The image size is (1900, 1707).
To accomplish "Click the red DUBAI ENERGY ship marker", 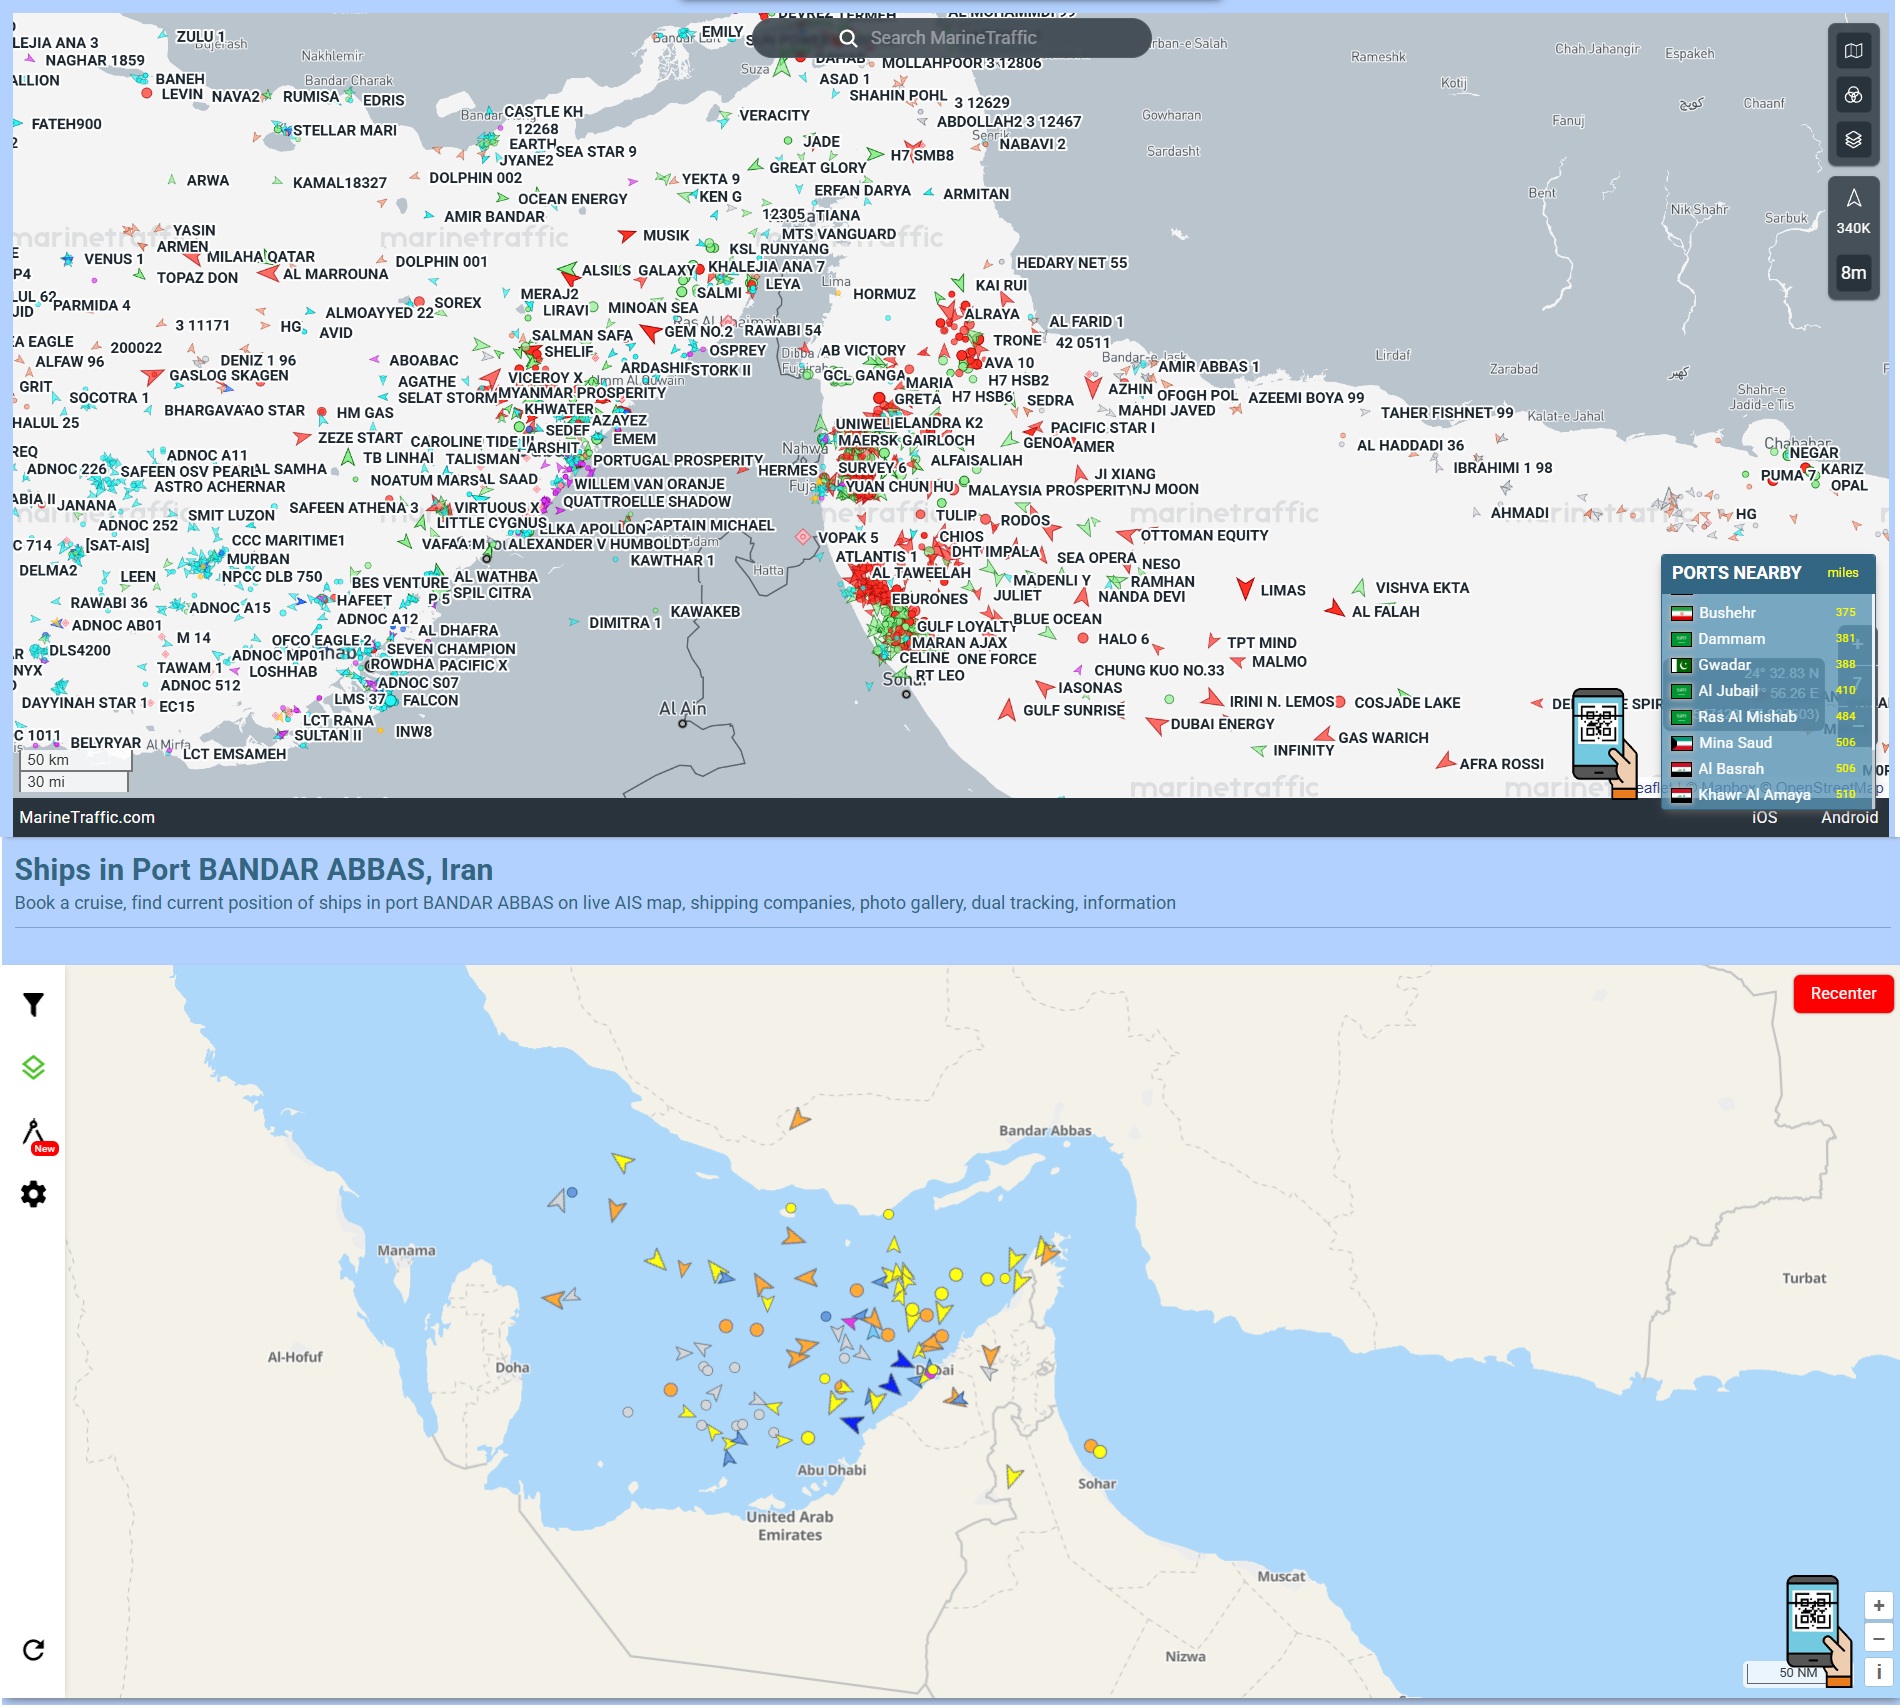I will point(1157,724).
